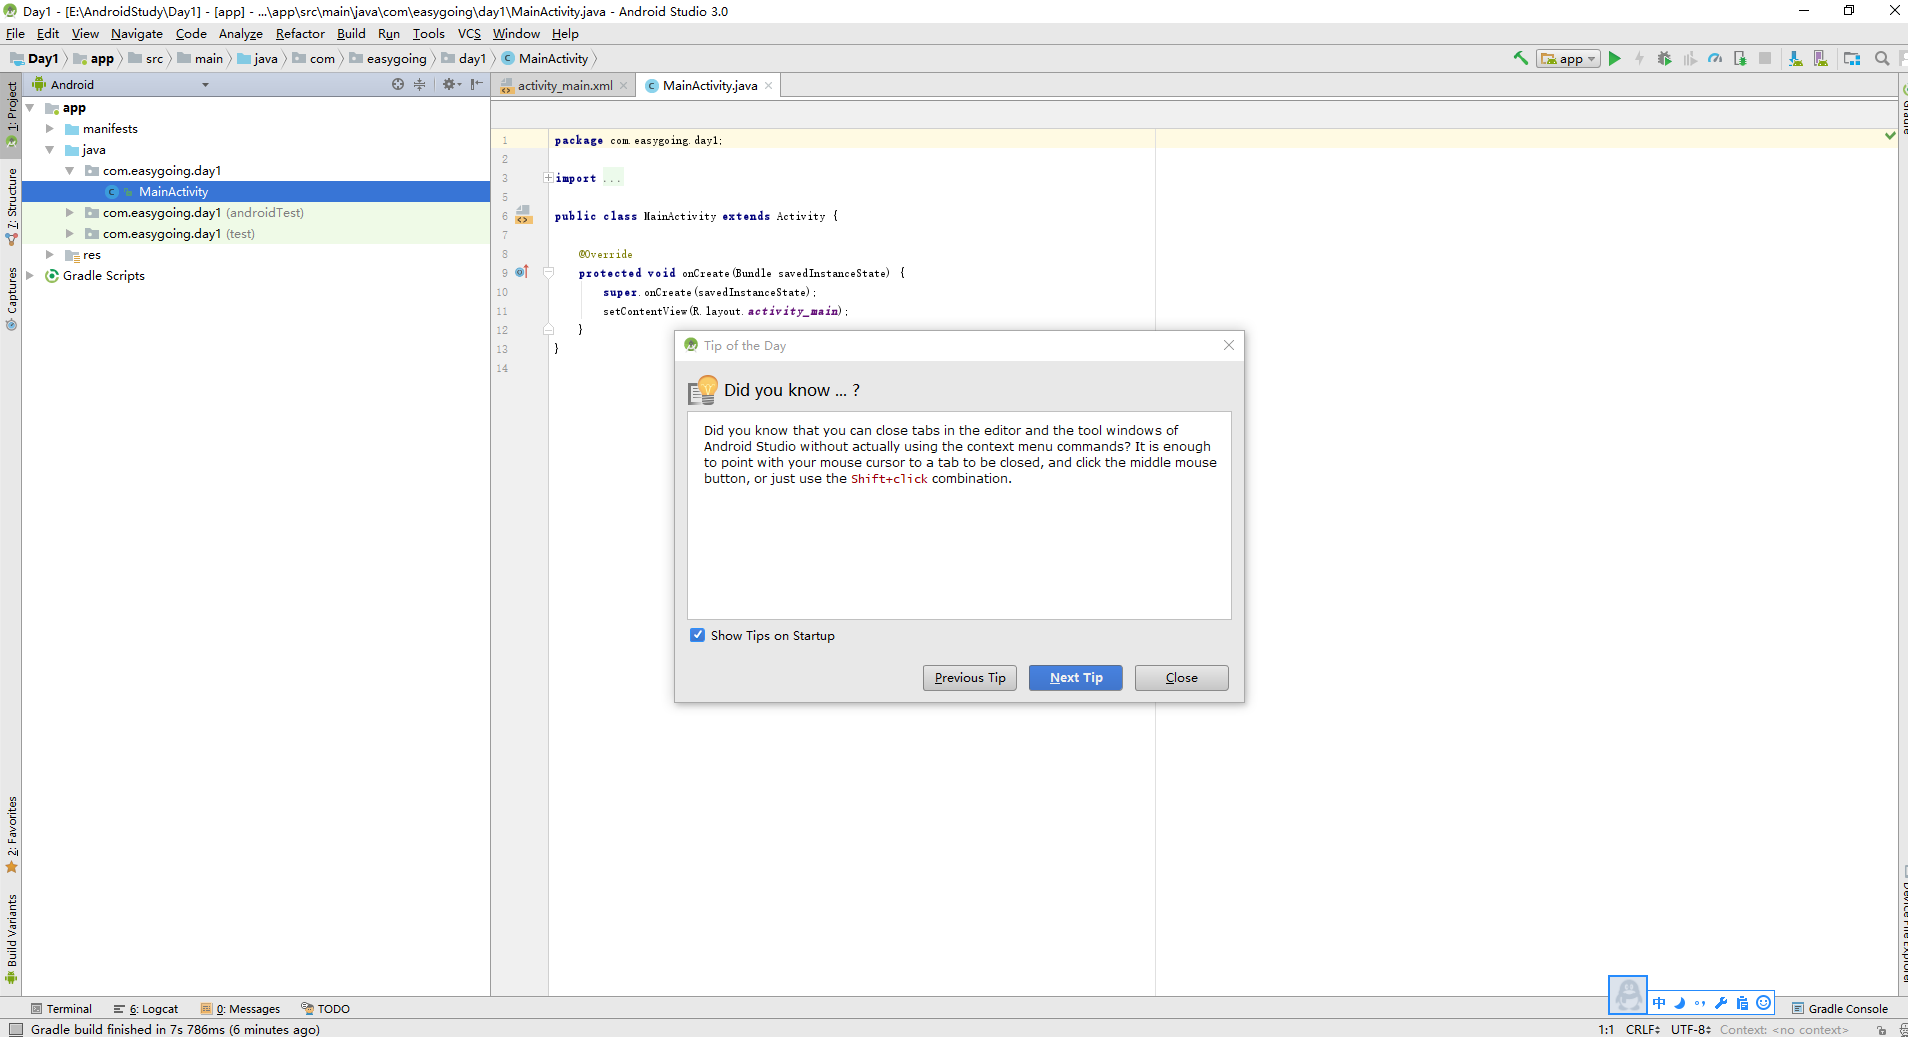Collapse the java folder arrow
Screen dimensions: 1908x1037
[49, 149]
